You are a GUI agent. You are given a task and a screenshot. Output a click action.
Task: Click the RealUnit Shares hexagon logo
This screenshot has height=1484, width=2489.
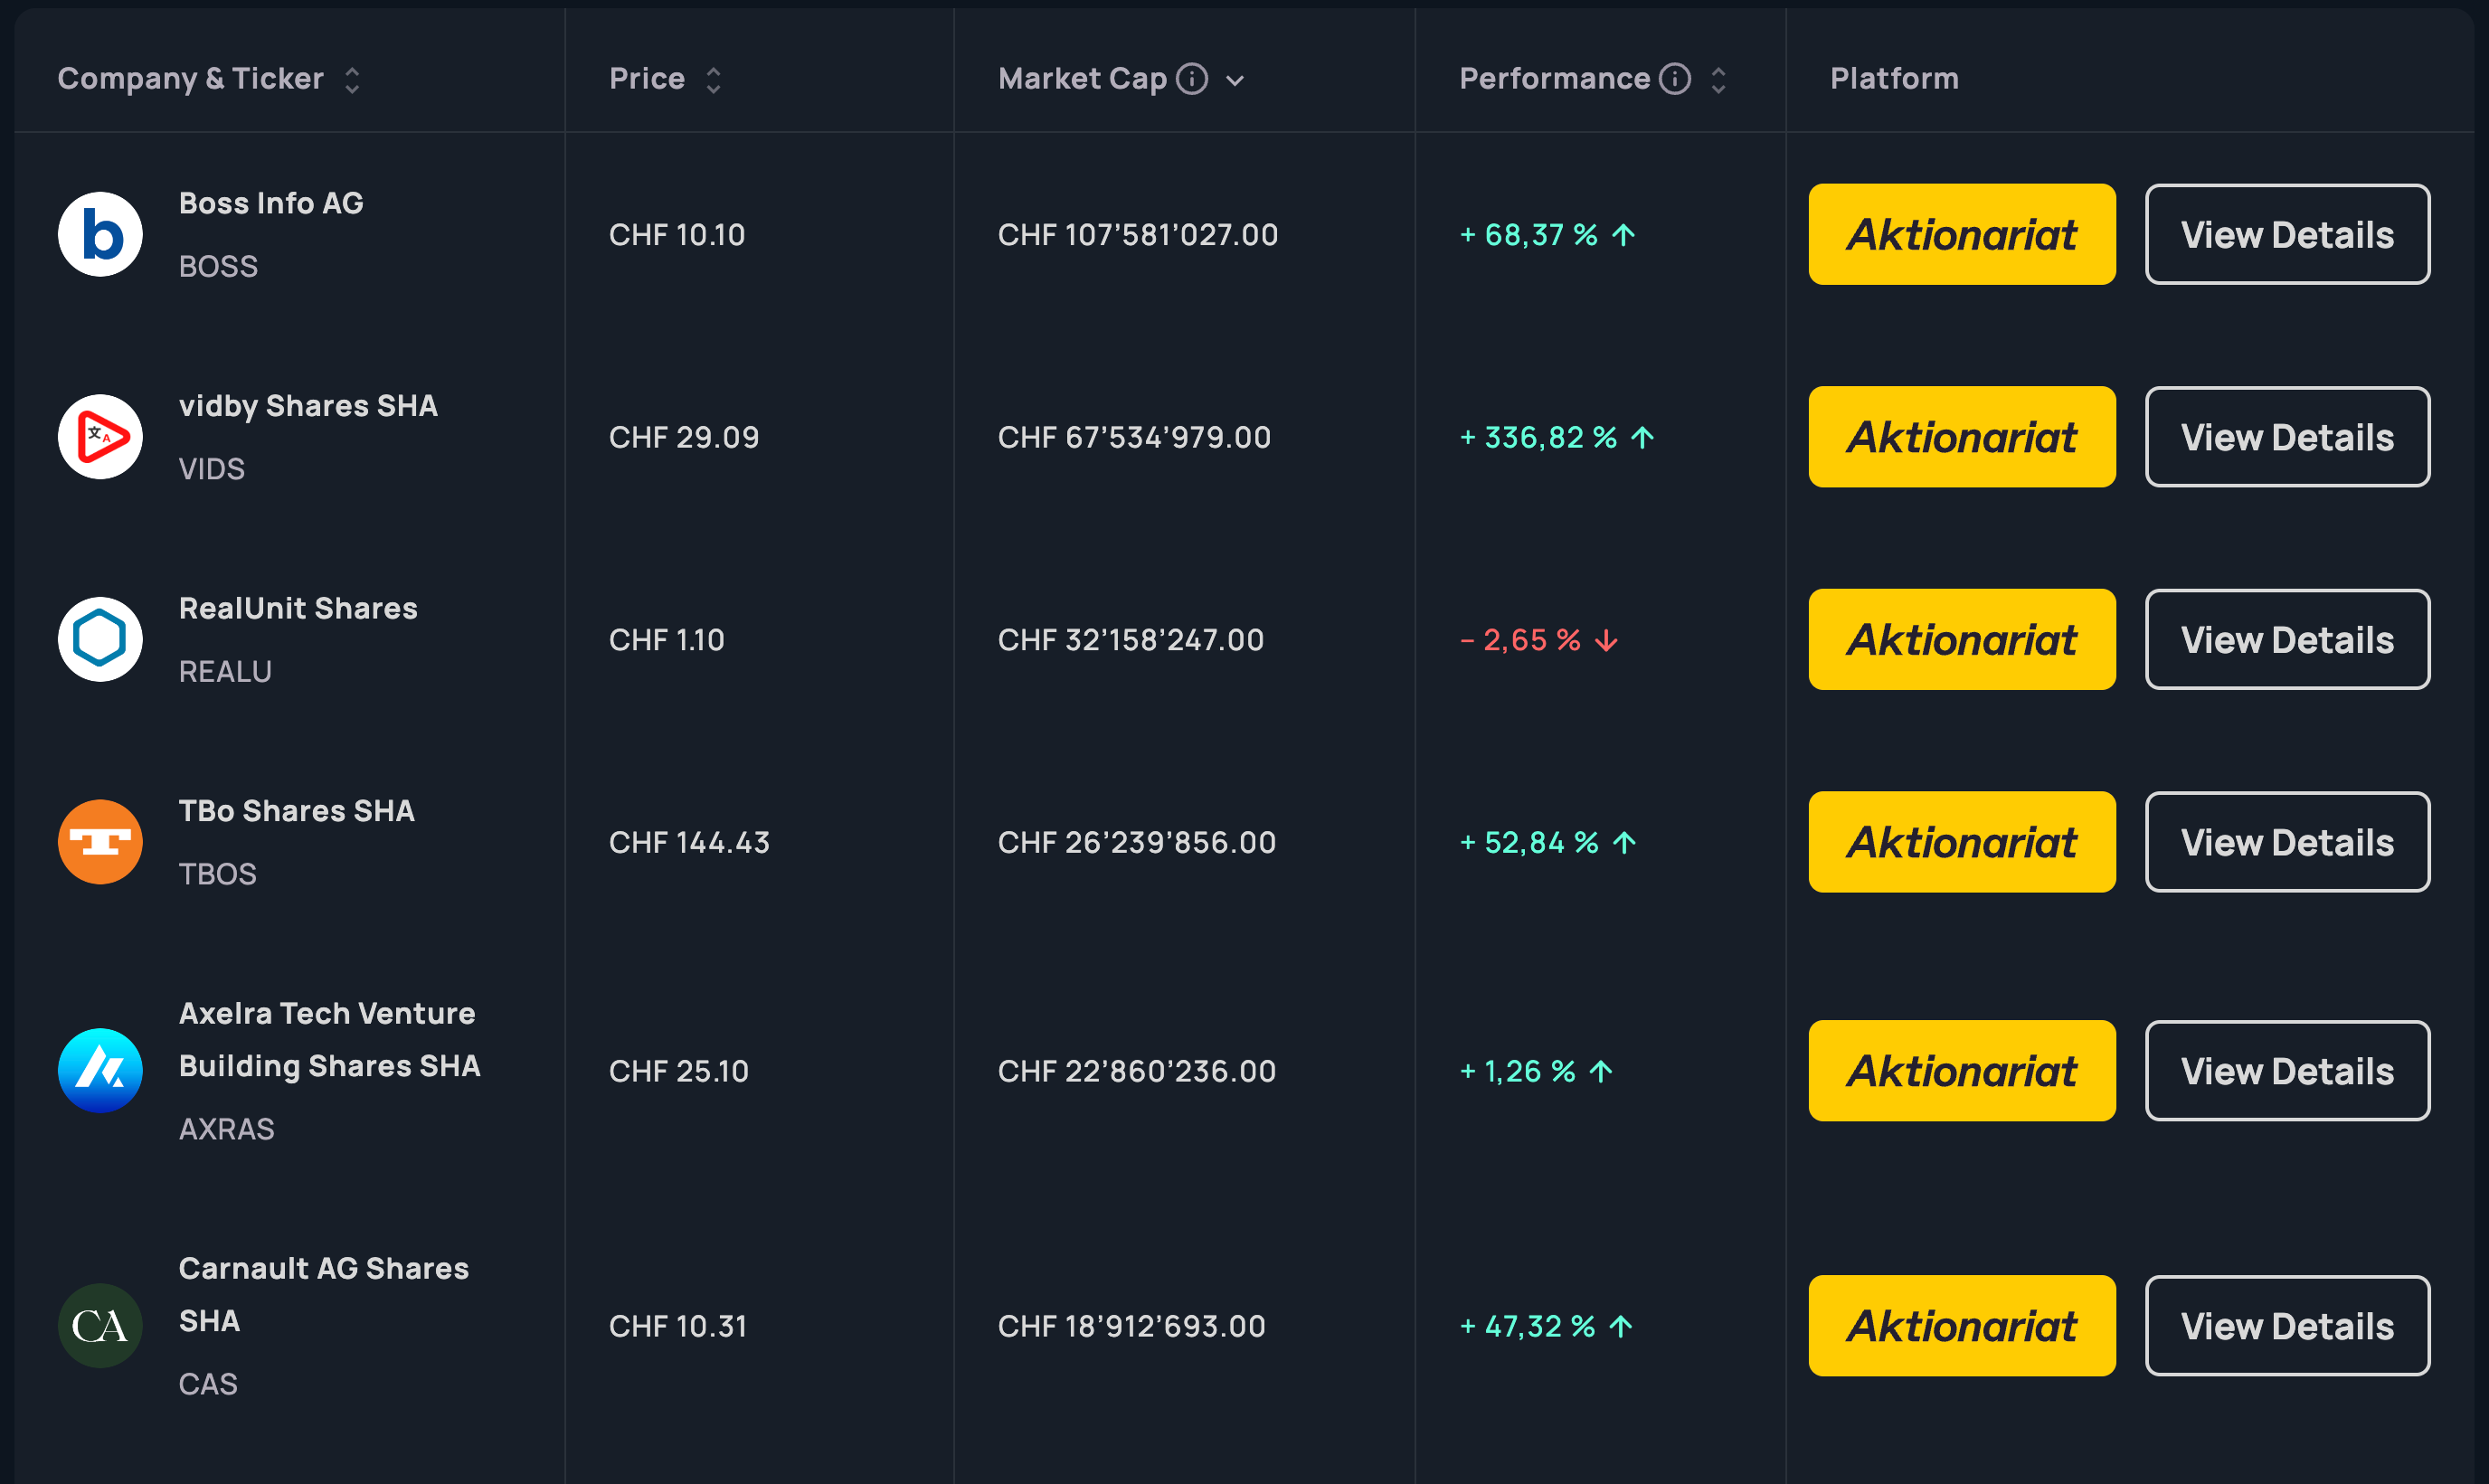(100, 639)
